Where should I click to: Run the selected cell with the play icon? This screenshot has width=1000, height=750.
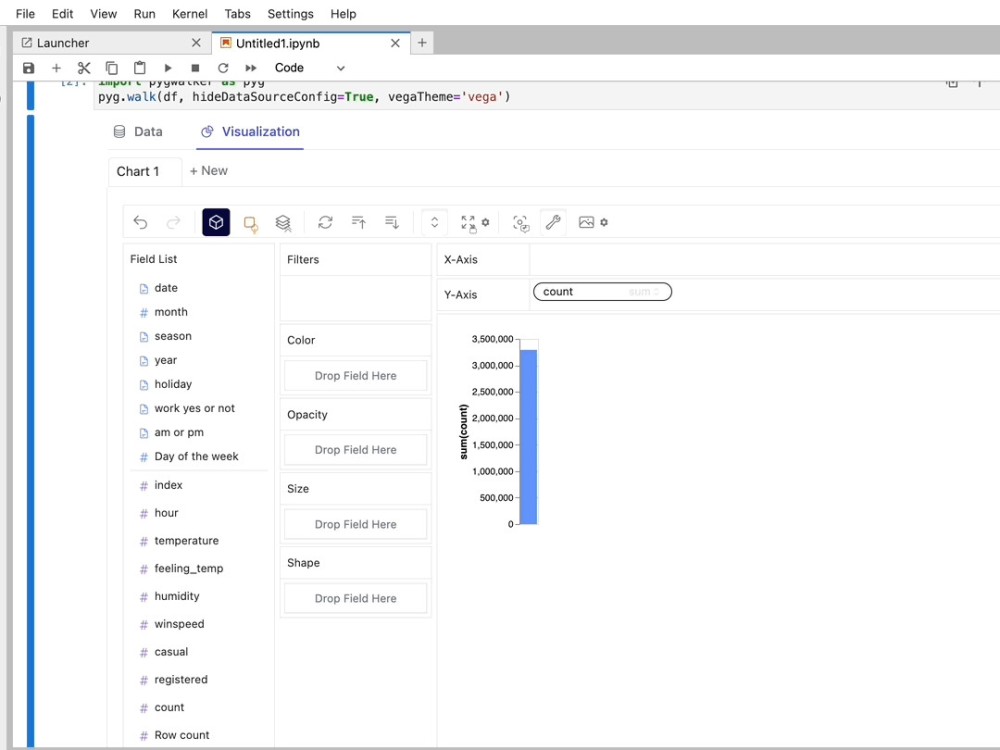pyautogui.click(x=168, y=68)
